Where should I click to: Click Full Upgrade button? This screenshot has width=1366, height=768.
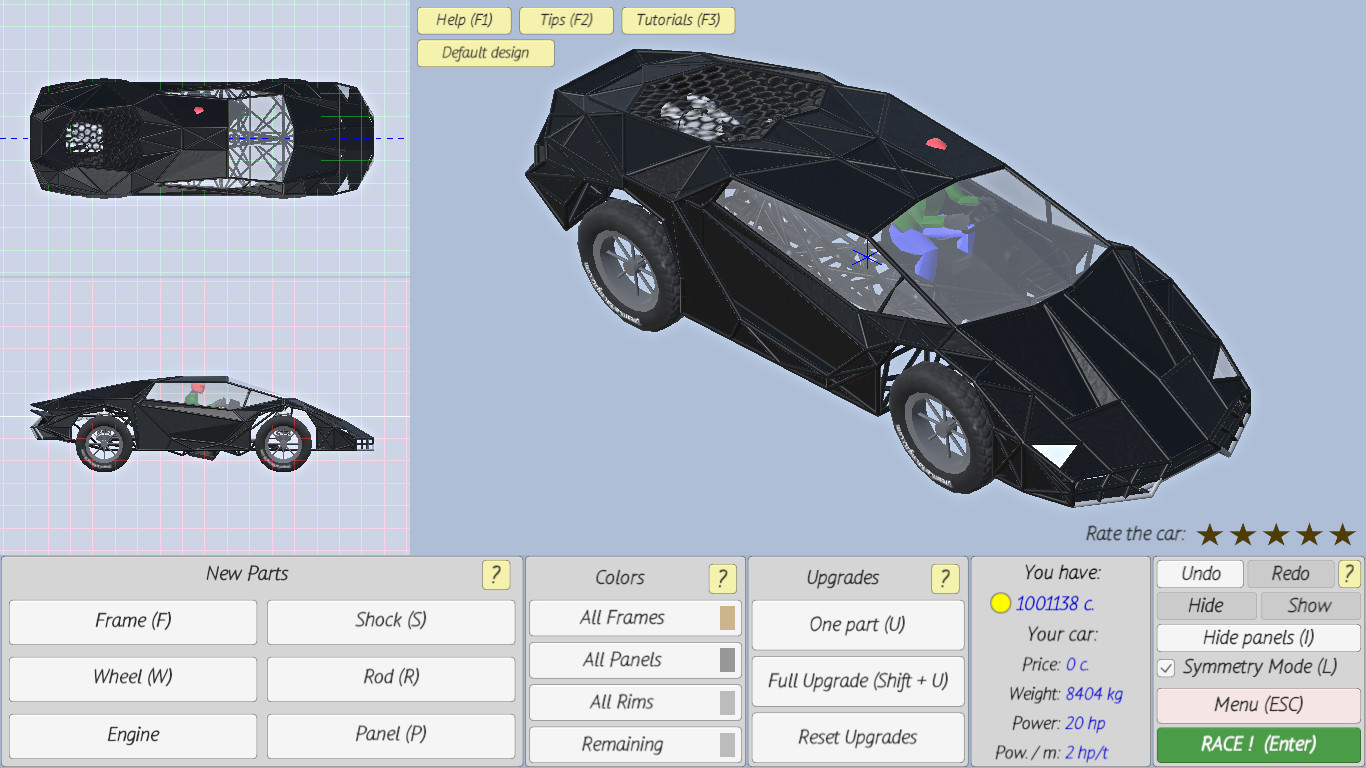coord(857,681)
